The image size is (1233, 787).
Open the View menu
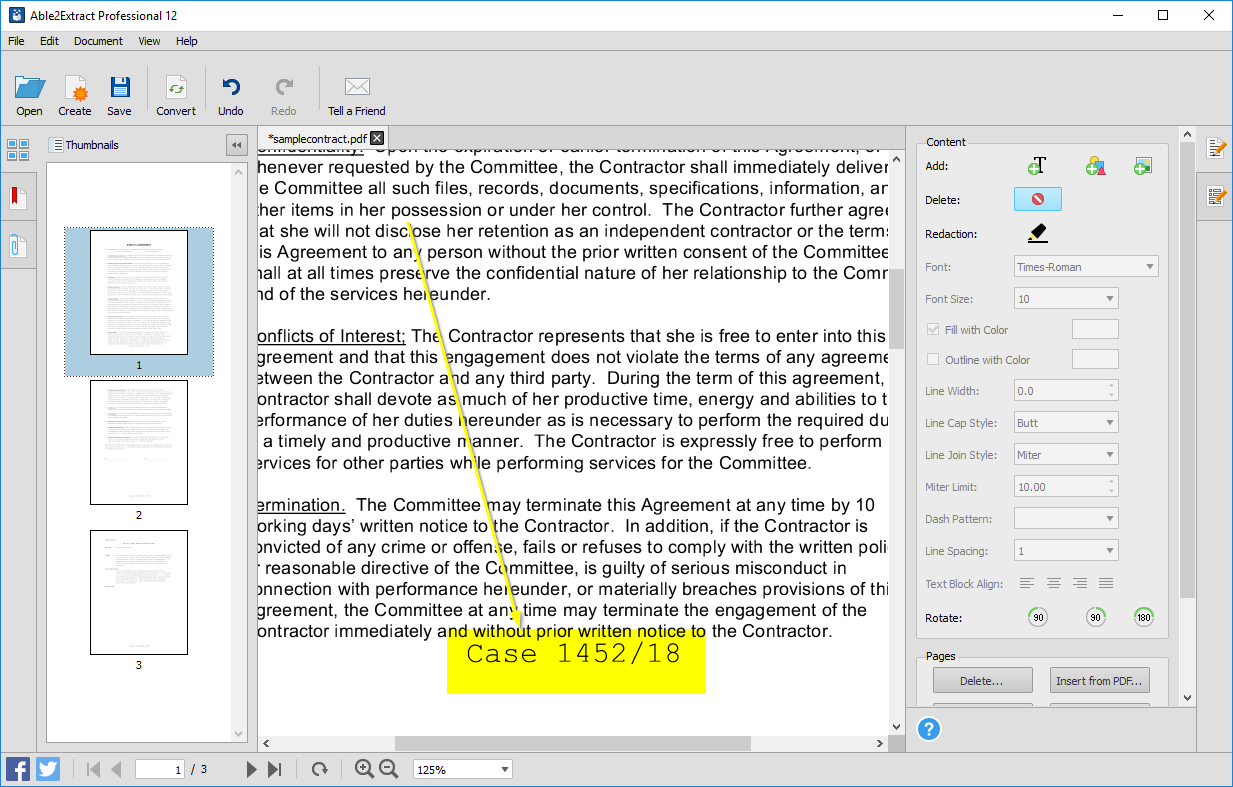tap(149, 41)
